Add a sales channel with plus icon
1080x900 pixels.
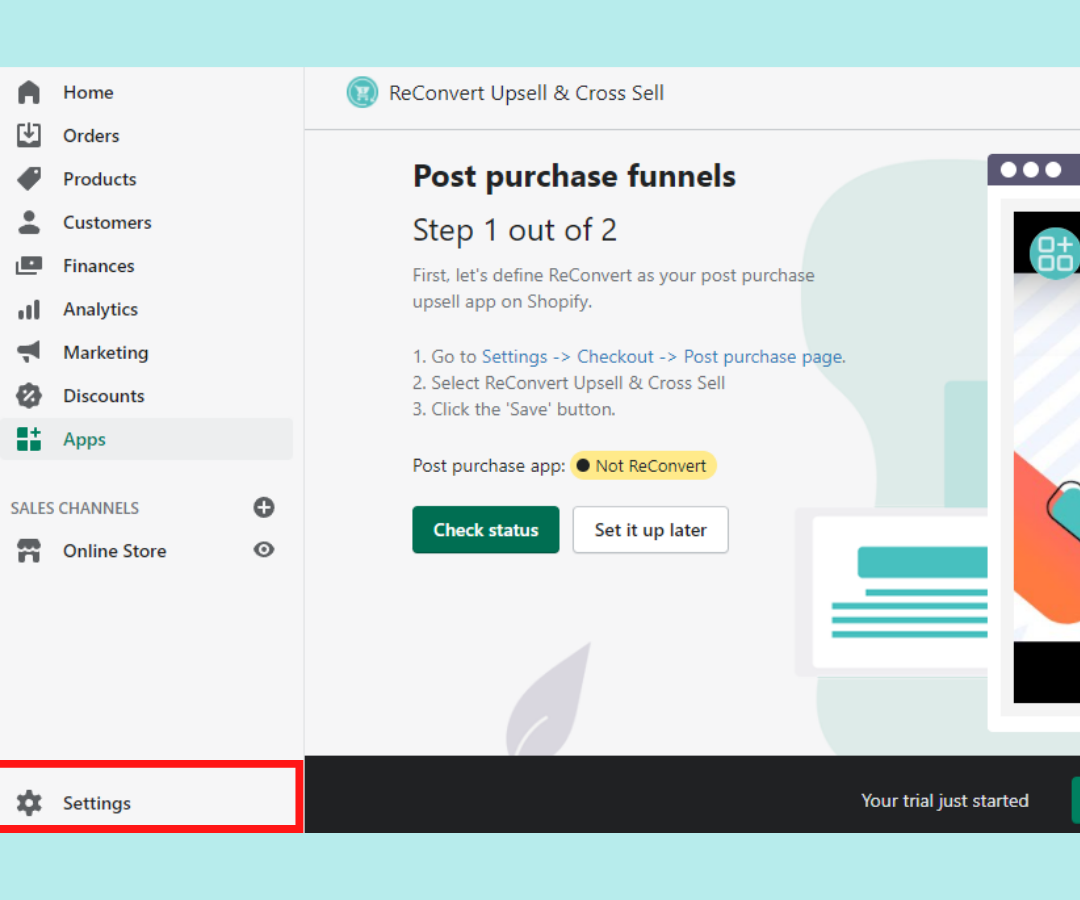point(264,507)
